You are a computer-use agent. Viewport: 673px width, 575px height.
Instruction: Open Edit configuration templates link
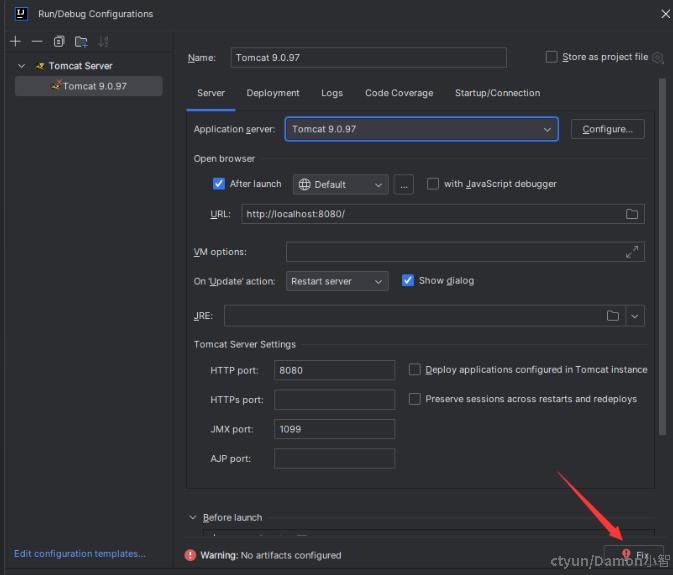point(80,554)
